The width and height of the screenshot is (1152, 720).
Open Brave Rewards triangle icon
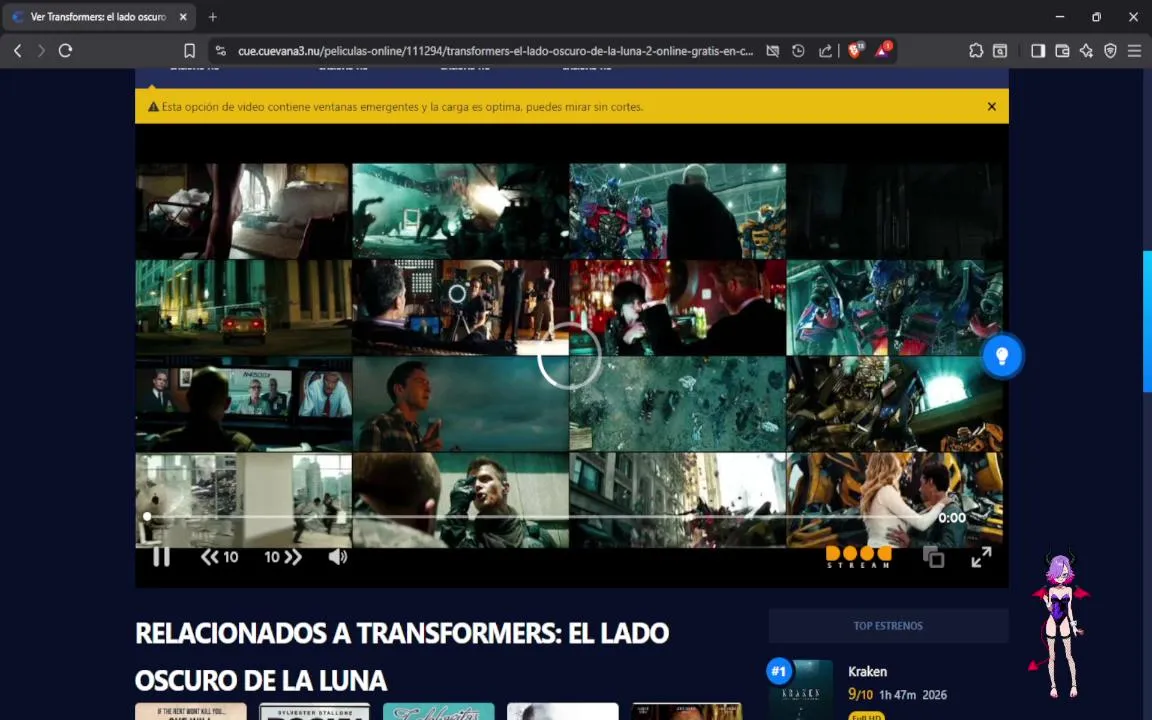click(x=882, y=50)
